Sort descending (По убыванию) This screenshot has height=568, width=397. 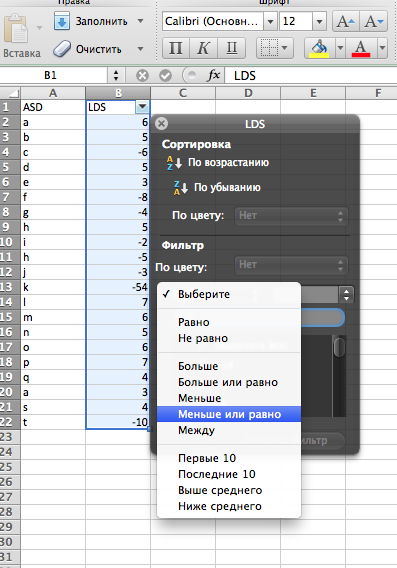pyautogui.click(x=217, y=187)
